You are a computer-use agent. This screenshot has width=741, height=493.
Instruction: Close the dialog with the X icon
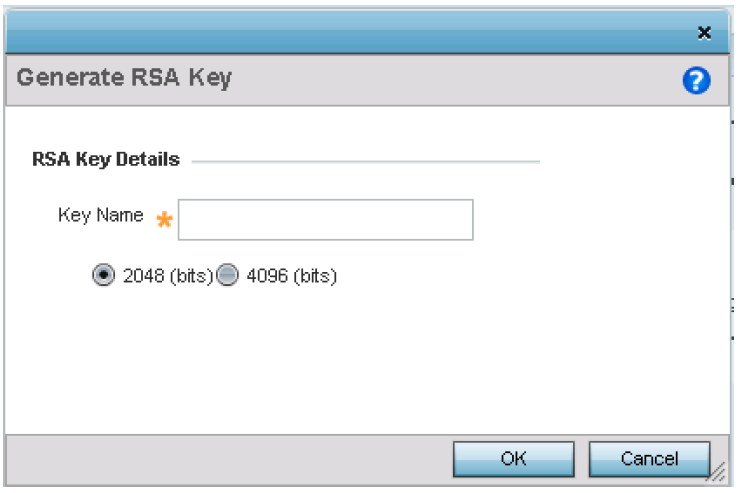point(704,33)
